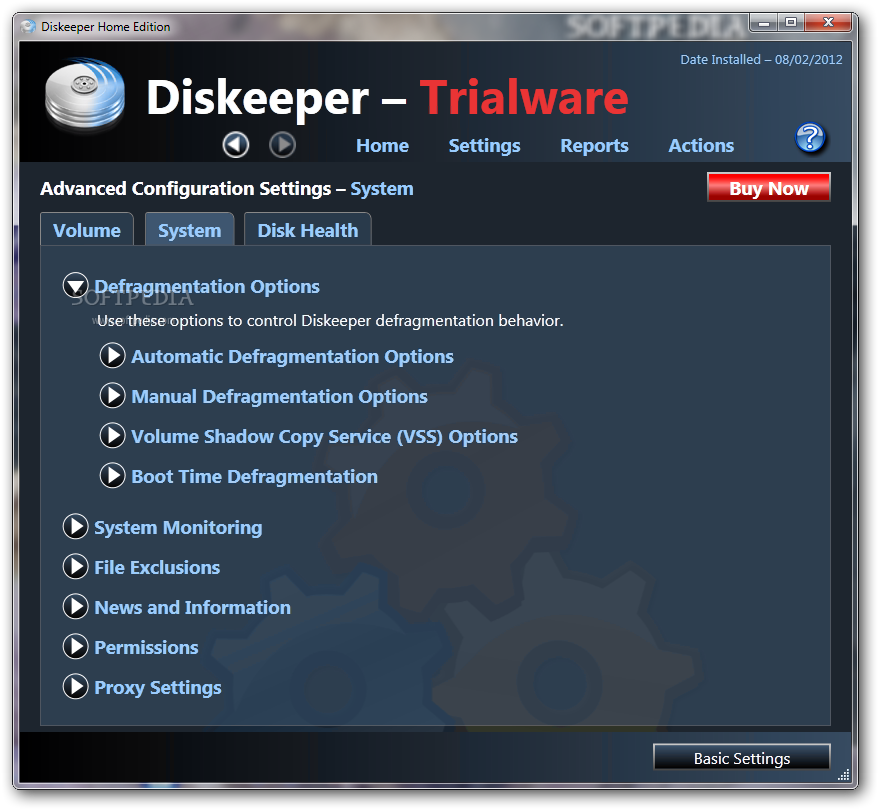Open Volume Shadow Copy Service Options link
The image size is (879, 810).
tap(324, 436)
